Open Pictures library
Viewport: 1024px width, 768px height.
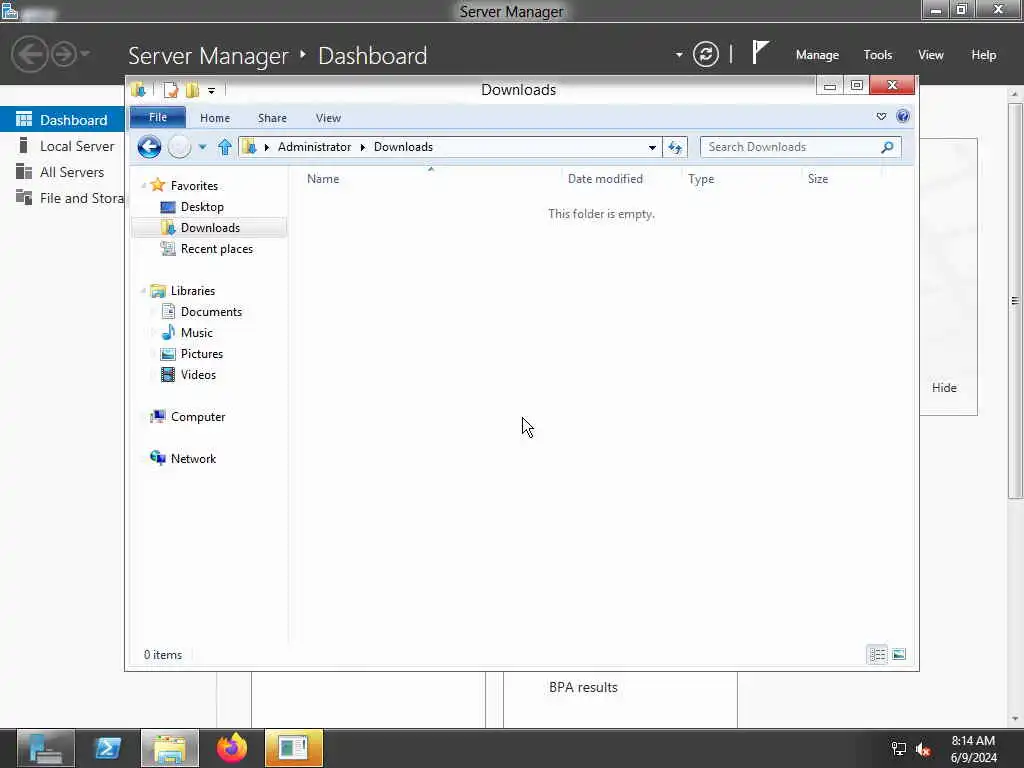click(202, 353)
